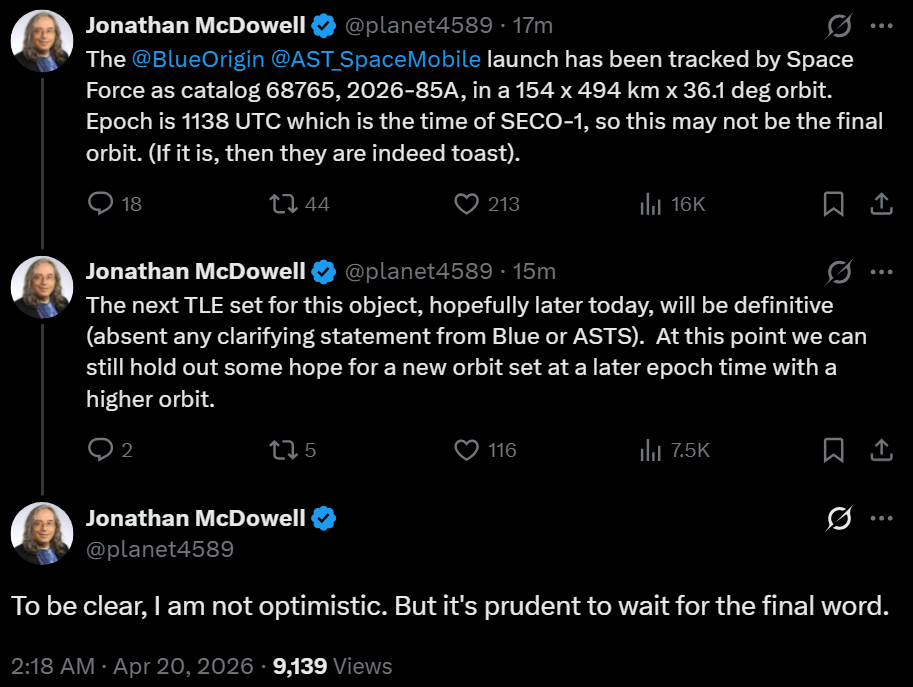The image size is (913, 687).
Task: Share the first tweet in the thread
Action: (x=881, y=204)
